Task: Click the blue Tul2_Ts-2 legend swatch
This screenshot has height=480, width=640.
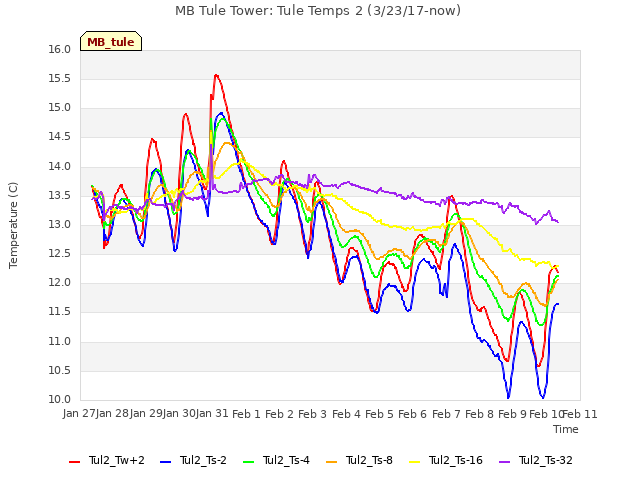Action: click(165, 461)
